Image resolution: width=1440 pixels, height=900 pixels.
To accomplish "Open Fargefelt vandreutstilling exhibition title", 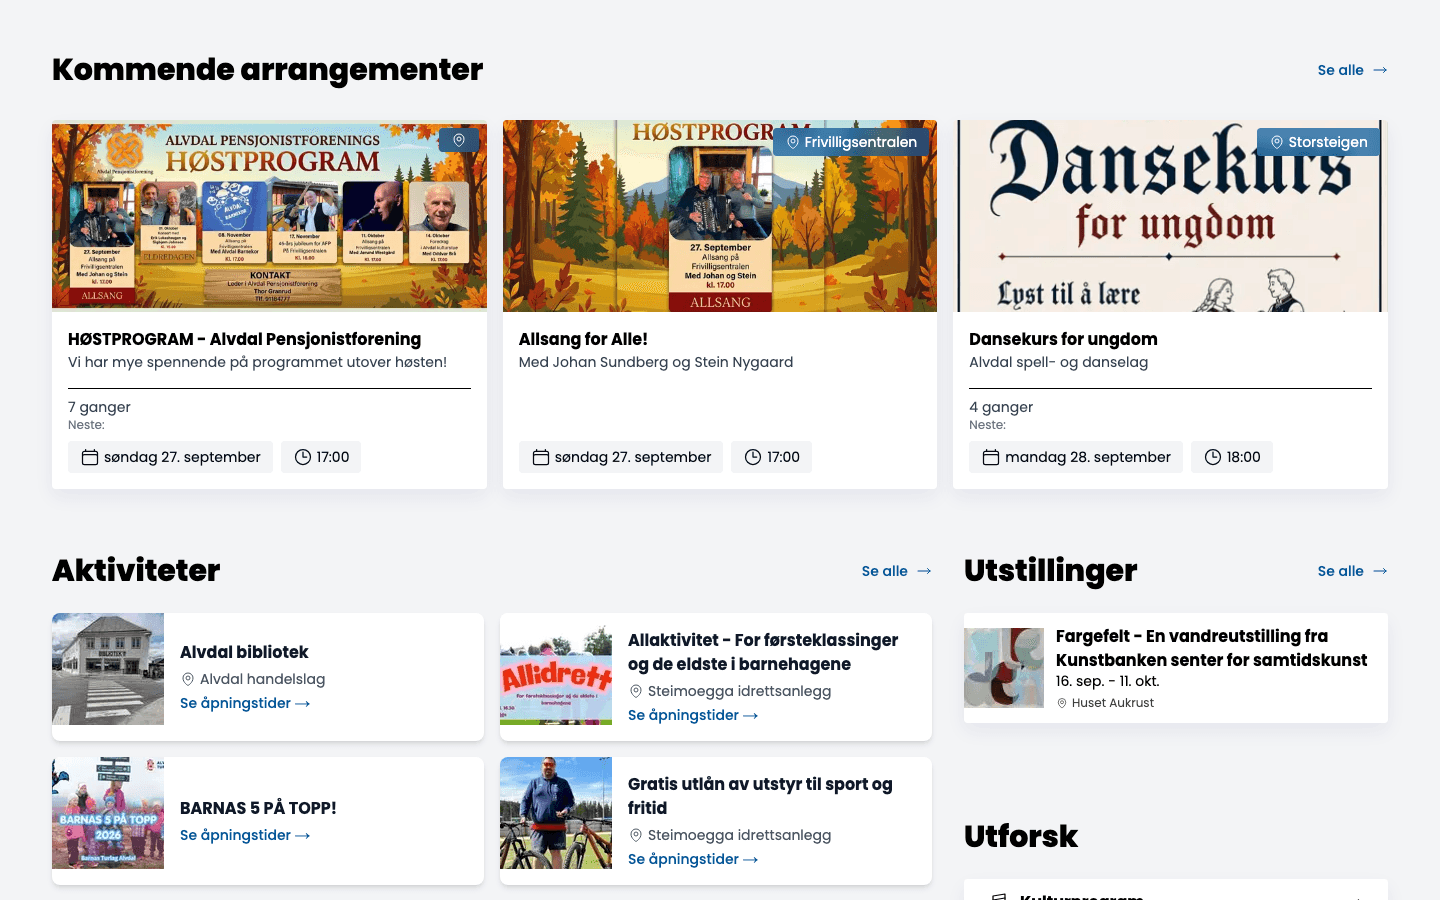I will [x=1211, y=648].
